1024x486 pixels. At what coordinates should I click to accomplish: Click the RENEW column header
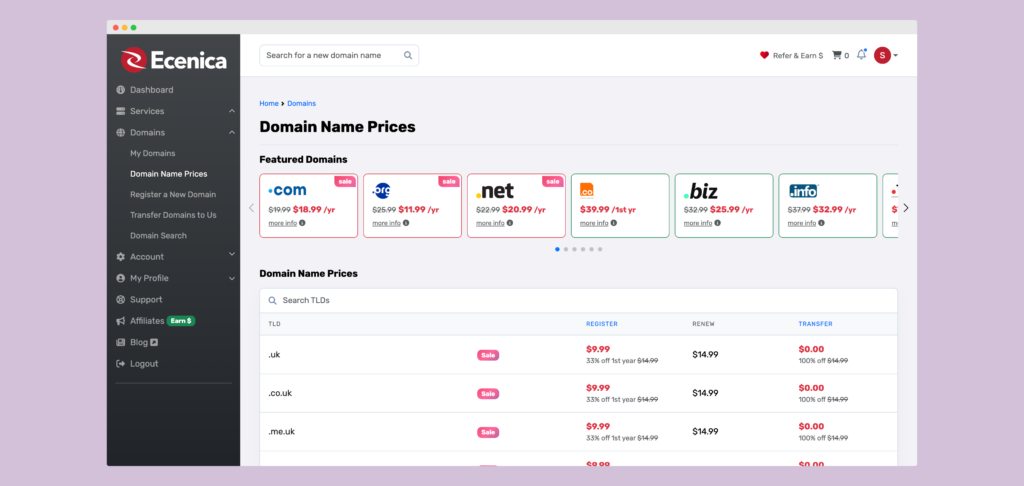click(x=703, y=324)
